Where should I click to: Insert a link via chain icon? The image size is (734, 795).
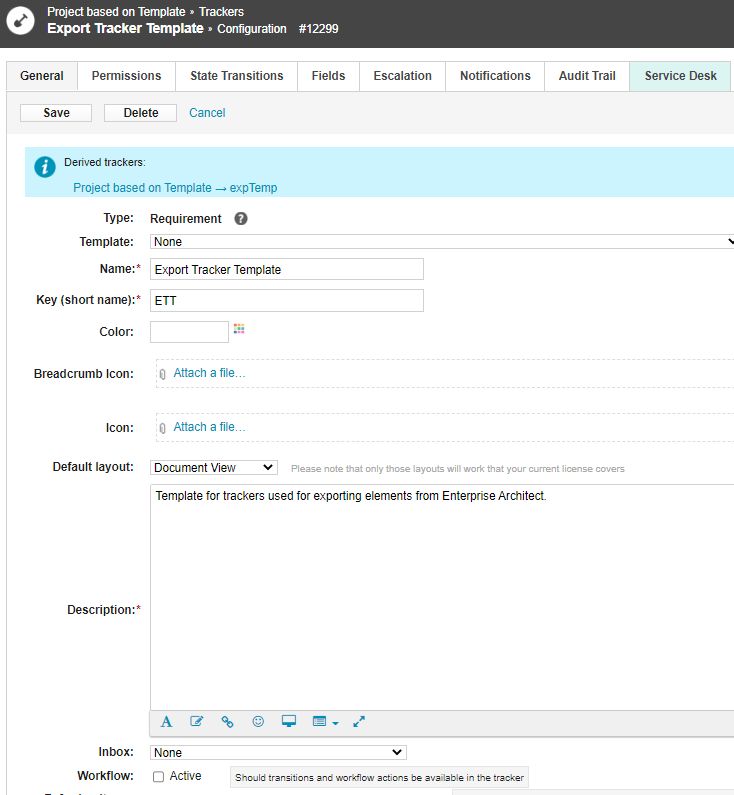[228, 721]
